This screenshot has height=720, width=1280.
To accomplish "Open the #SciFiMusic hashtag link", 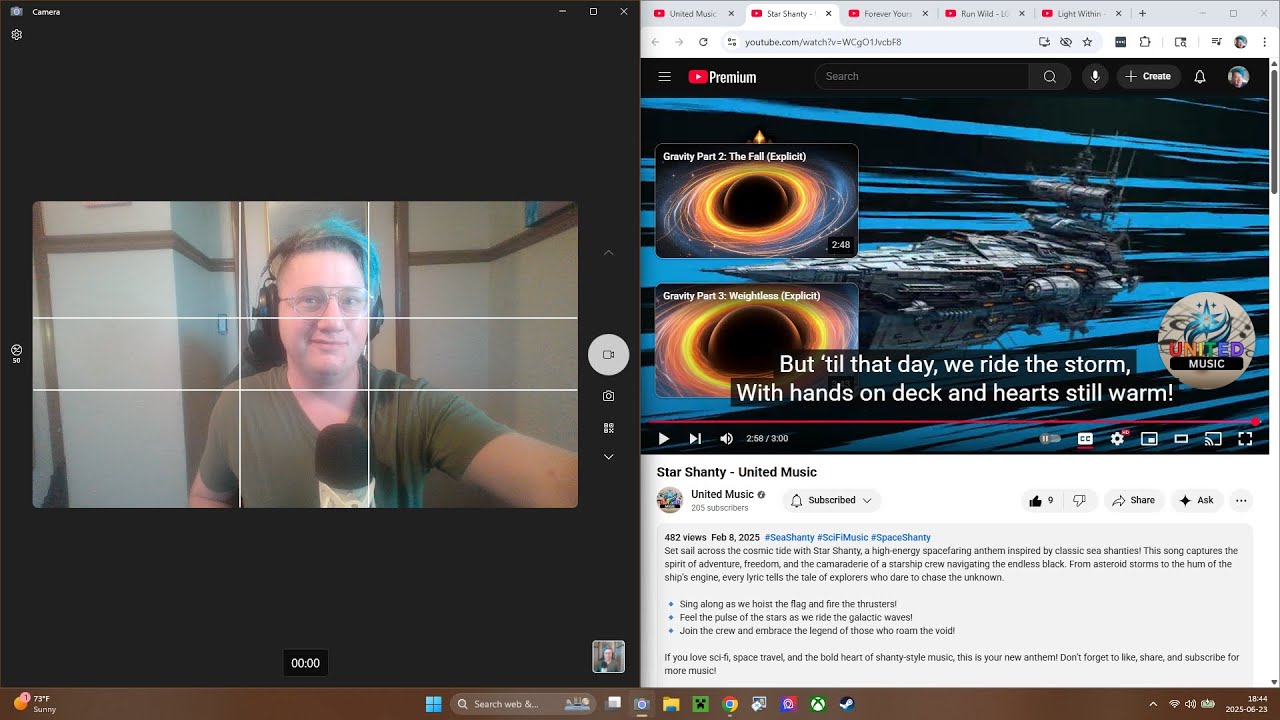I will pos(842,537).
